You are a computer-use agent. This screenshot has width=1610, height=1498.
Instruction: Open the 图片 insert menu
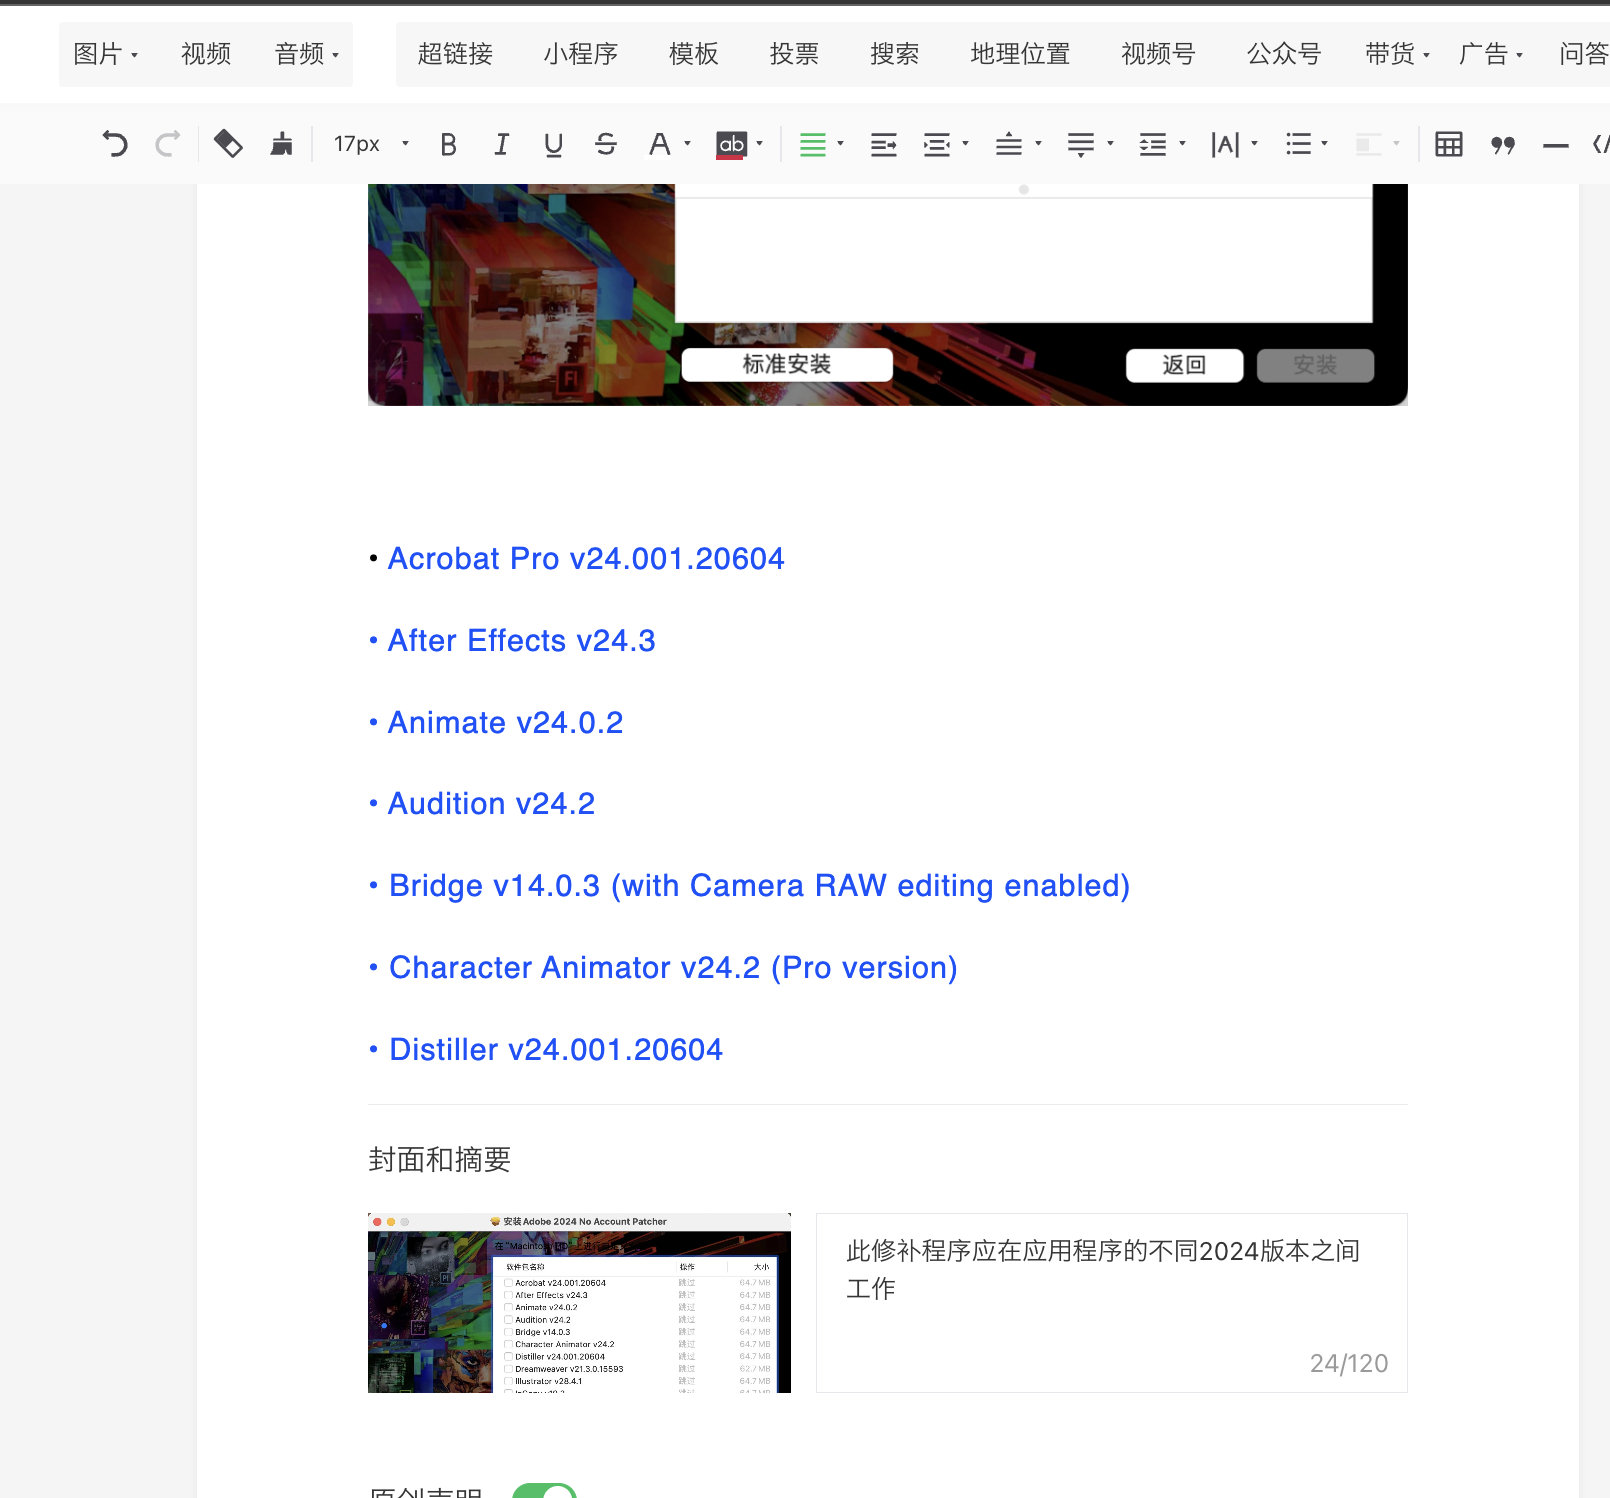105,54
